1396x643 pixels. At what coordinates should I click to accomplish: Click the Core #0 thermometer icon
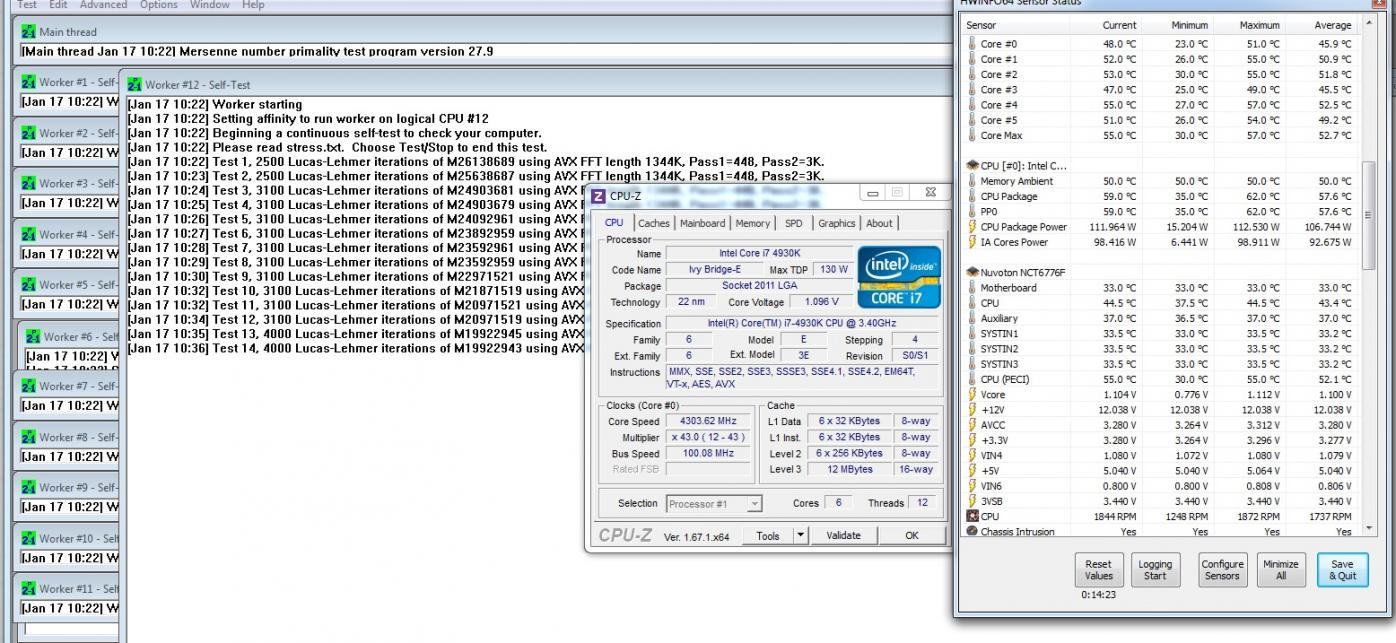pyautogui.click(x=972, y=44)
